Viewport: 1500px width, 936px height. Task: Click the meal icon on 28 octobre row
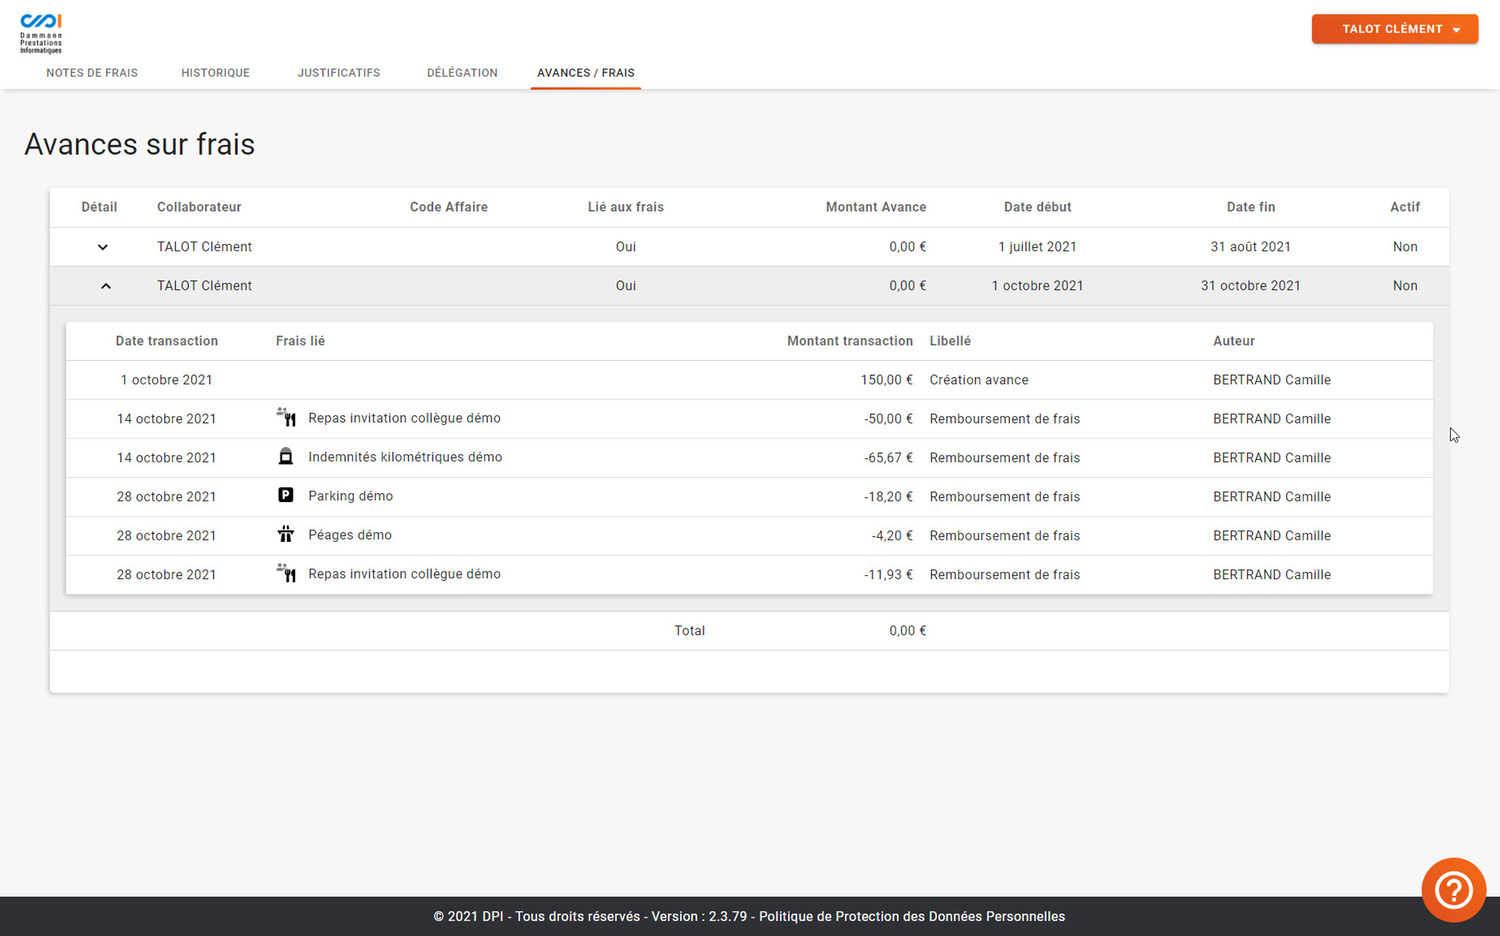(286, 574)
